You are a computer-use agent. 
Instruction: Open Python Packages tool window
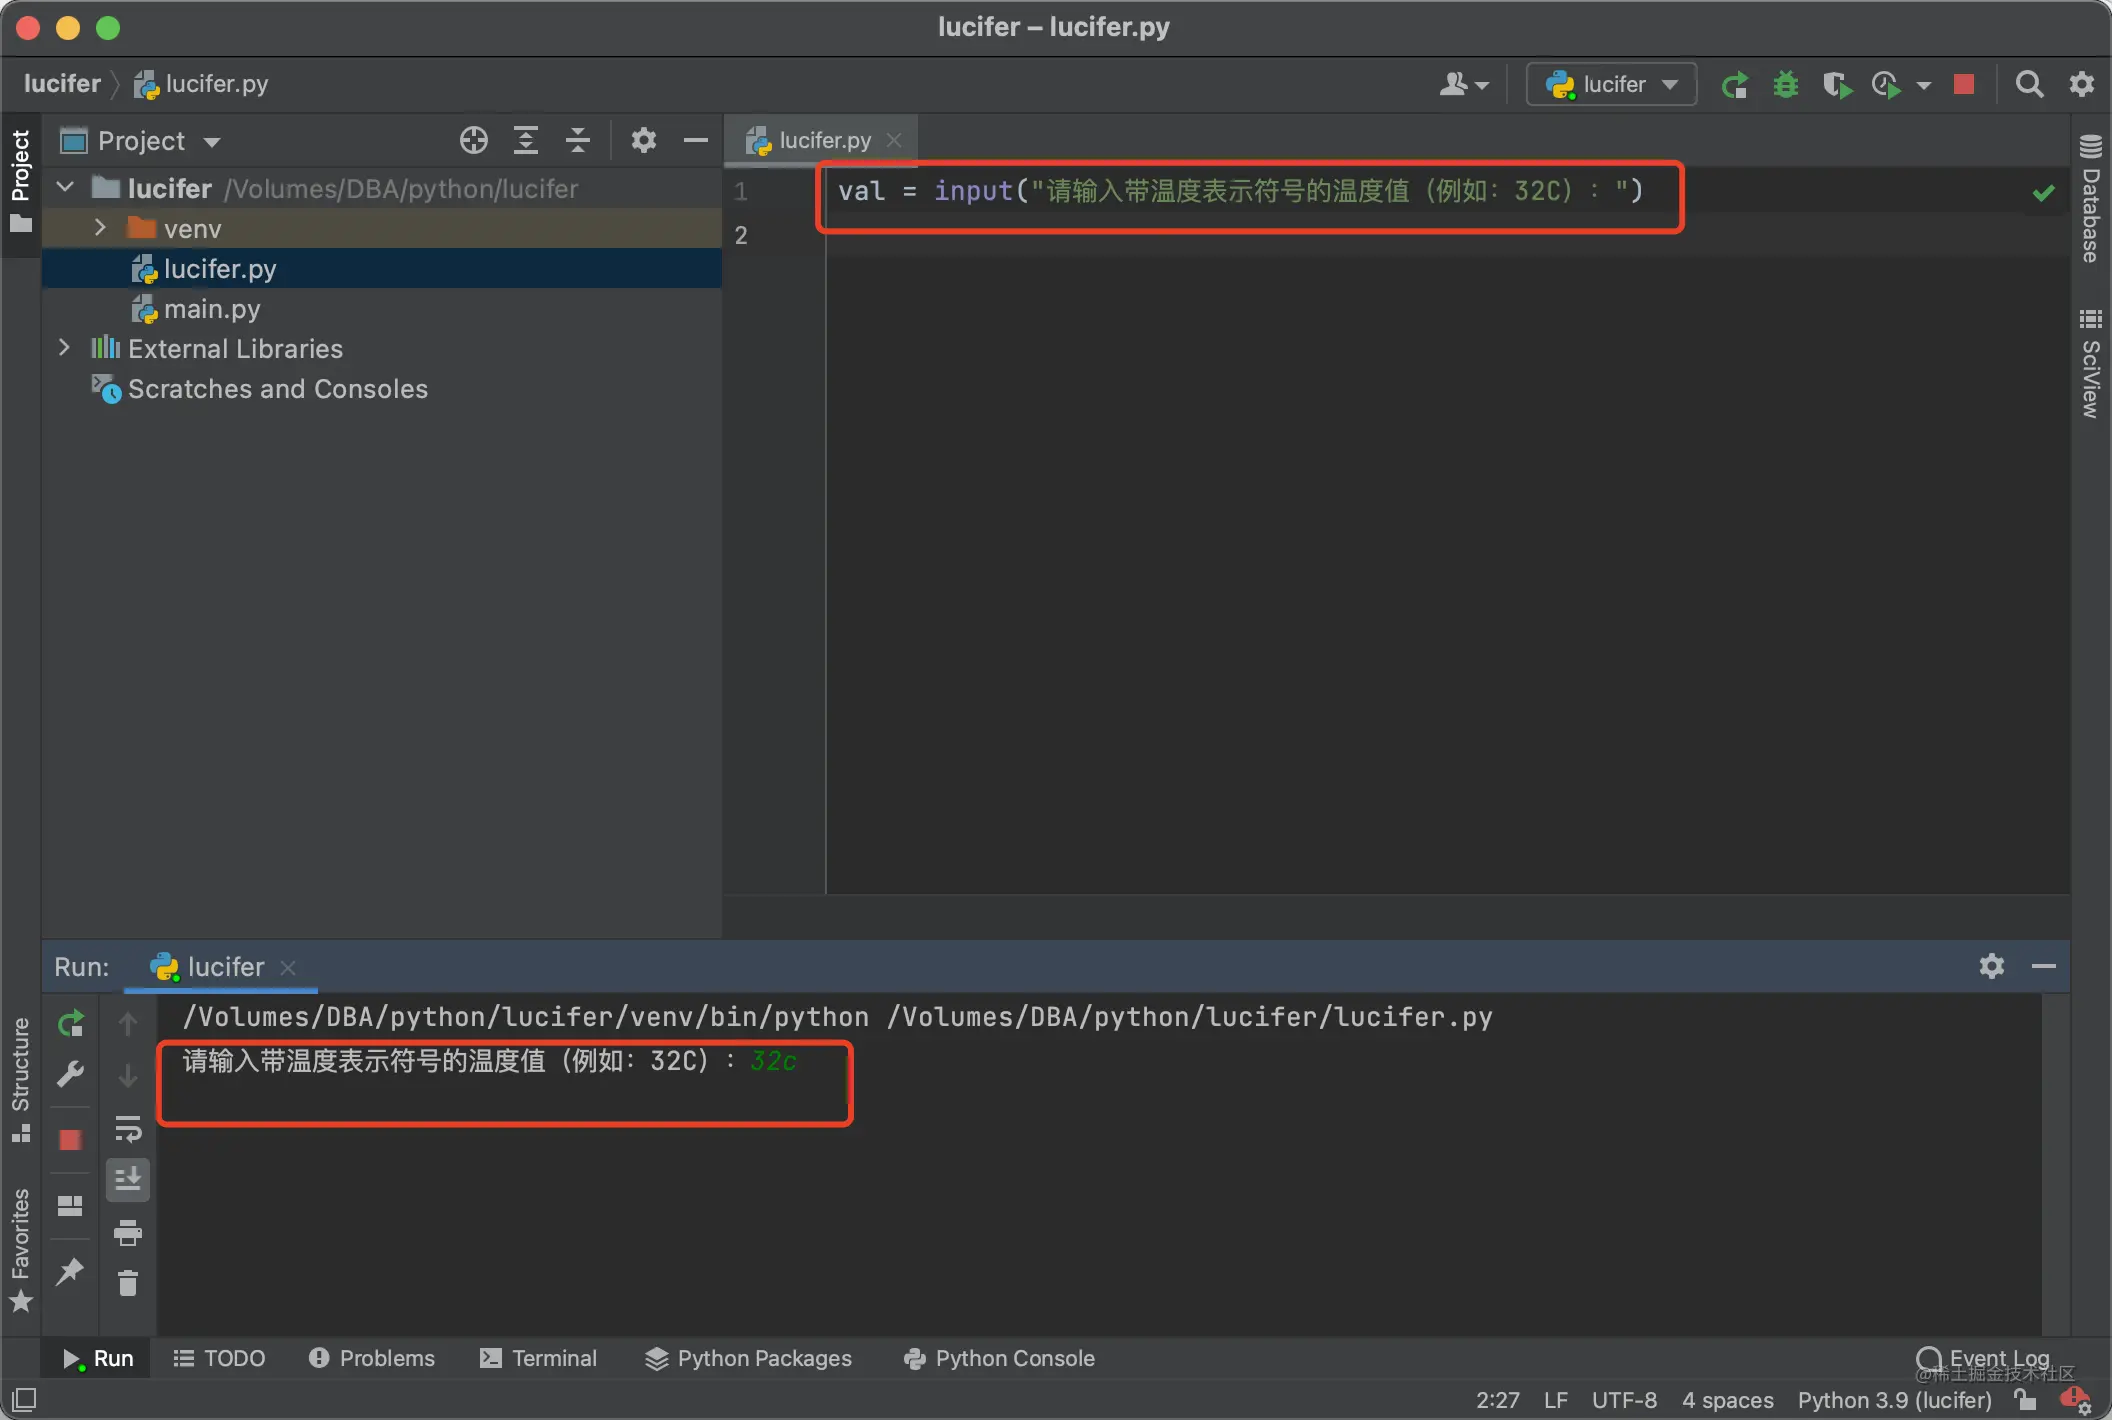click(749, 1359)
